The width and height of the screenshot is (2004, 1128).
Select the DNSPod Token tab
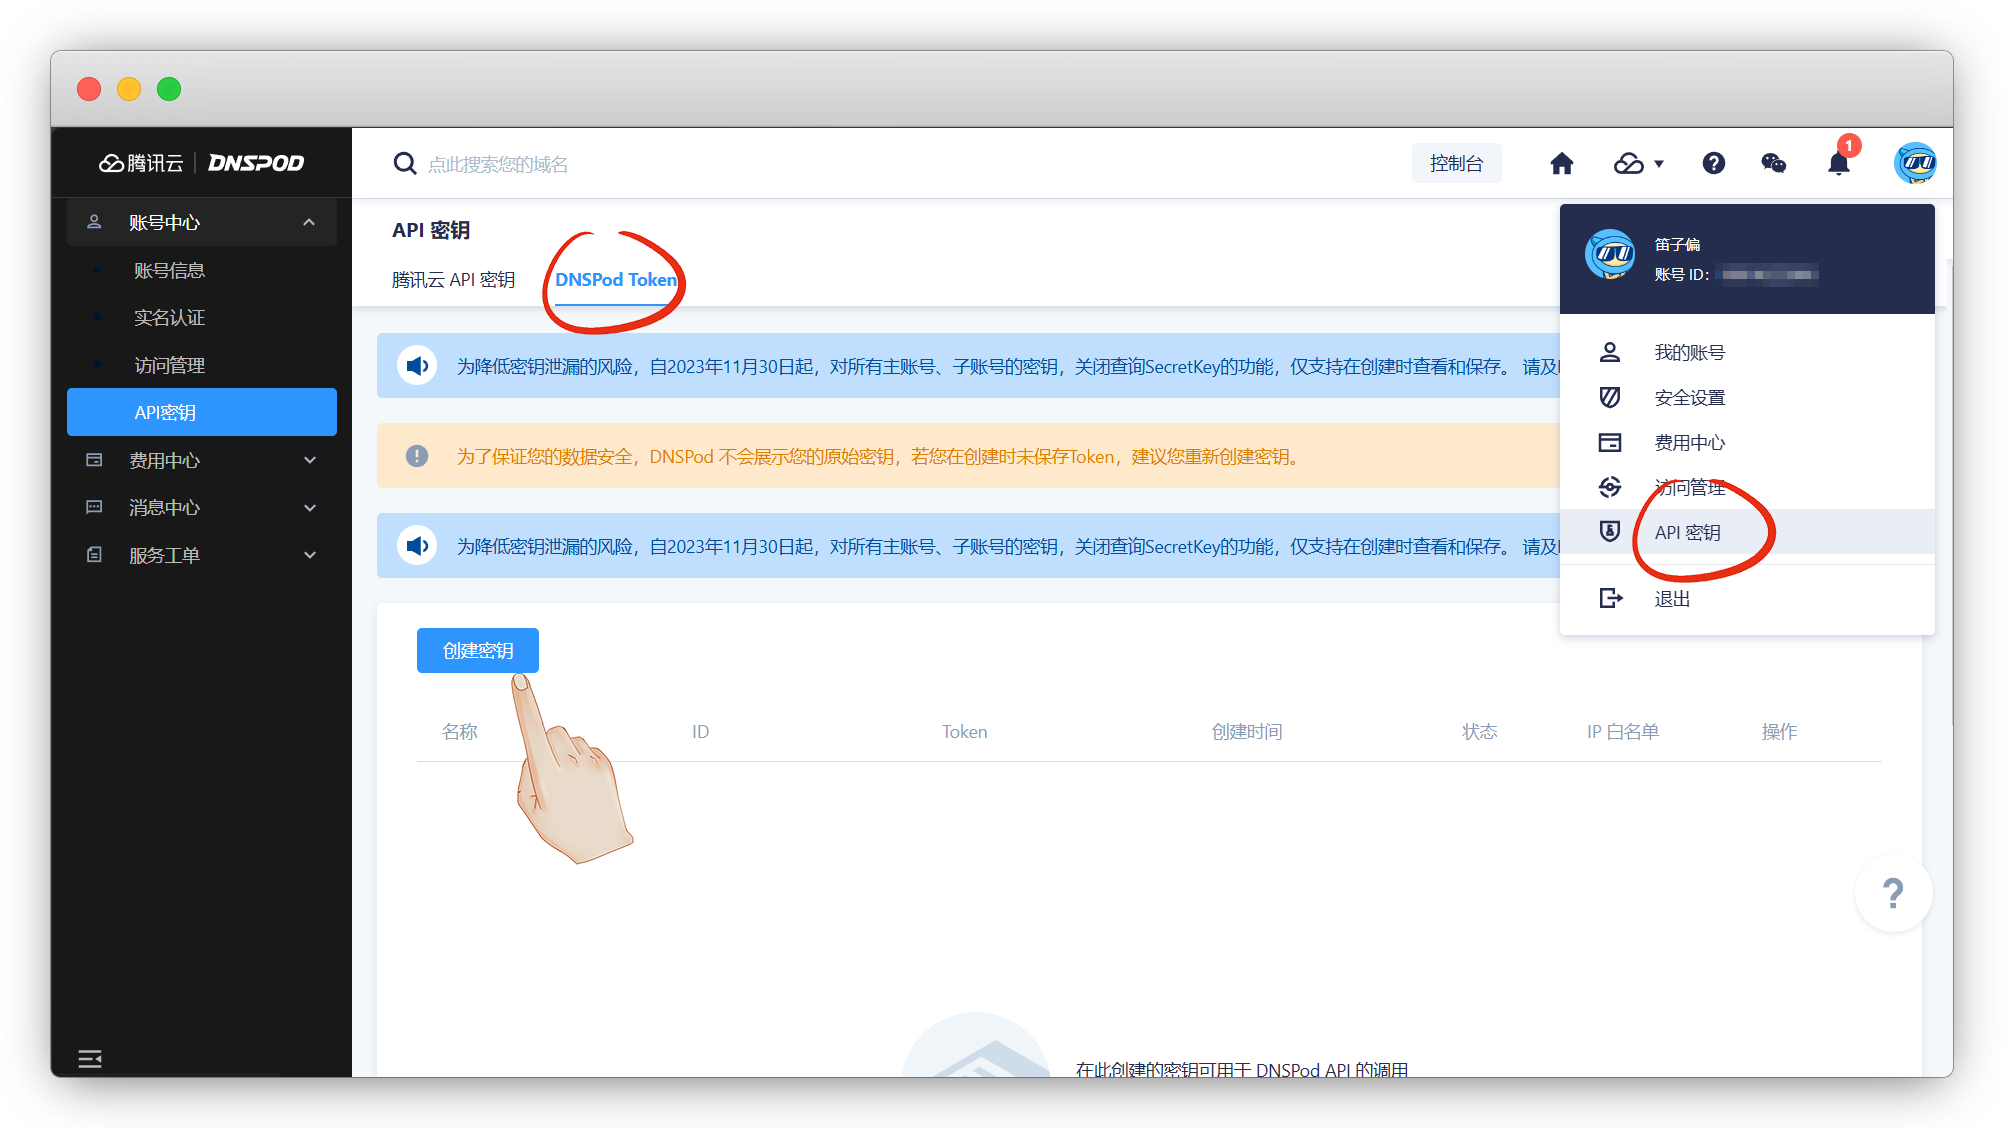coord(615,280)
